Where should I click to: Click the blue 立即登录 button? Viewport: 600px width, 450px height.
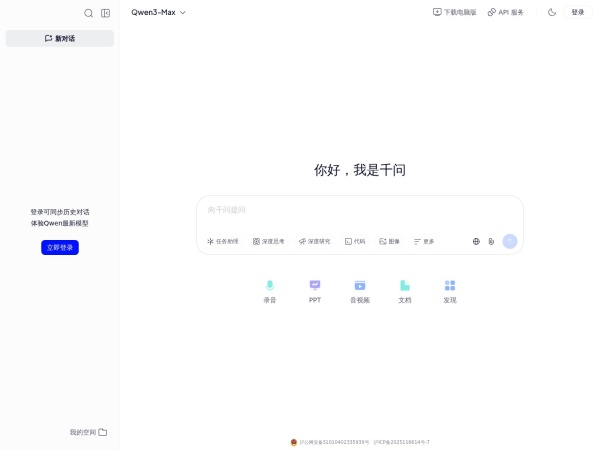[60, 247]
